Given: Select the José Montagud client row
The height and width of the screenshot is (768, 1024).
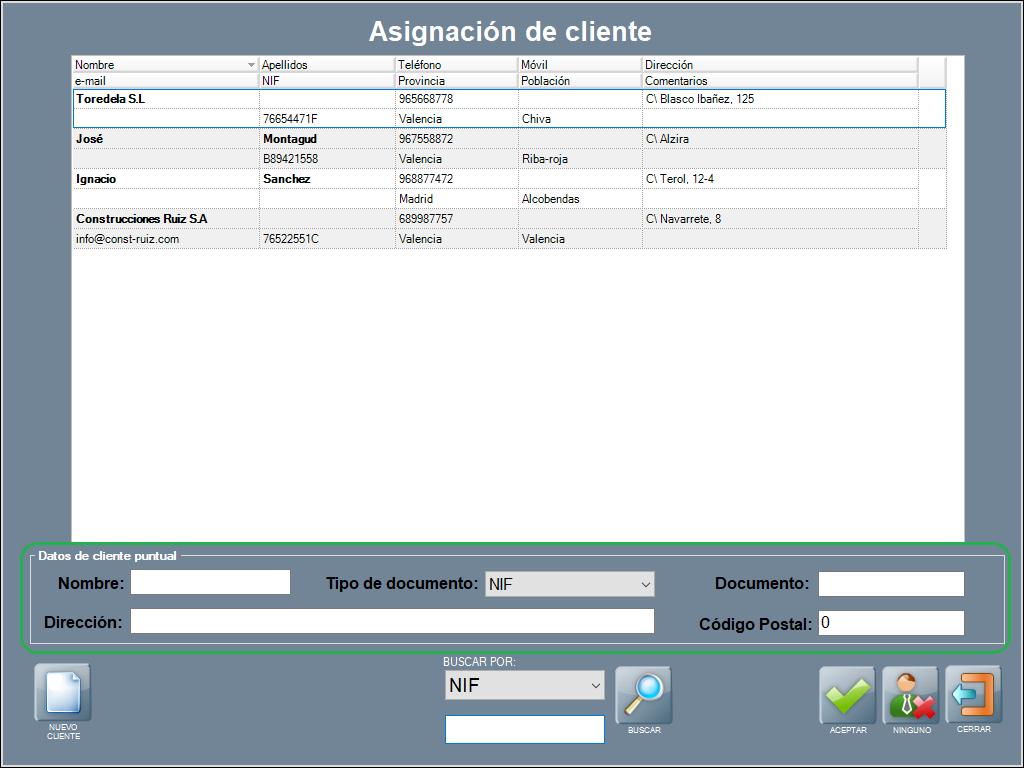Looking at the screenshot, I should tap(166, 139).
